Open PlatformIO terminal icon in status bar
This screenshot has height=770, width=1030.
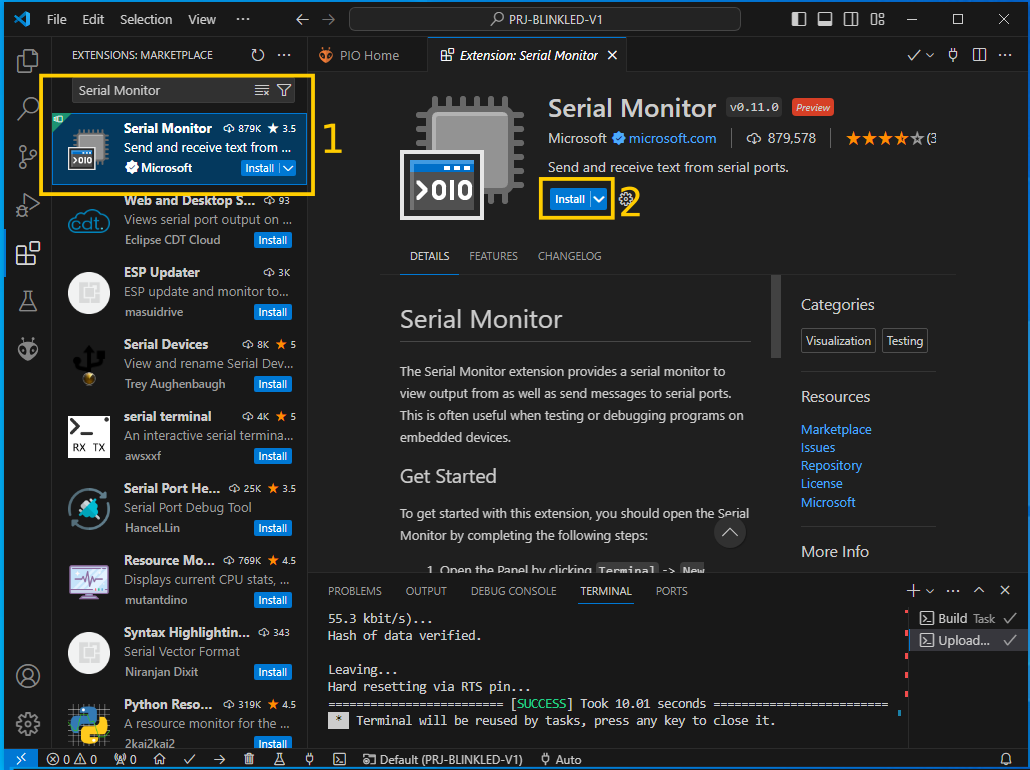click(339, 759)
